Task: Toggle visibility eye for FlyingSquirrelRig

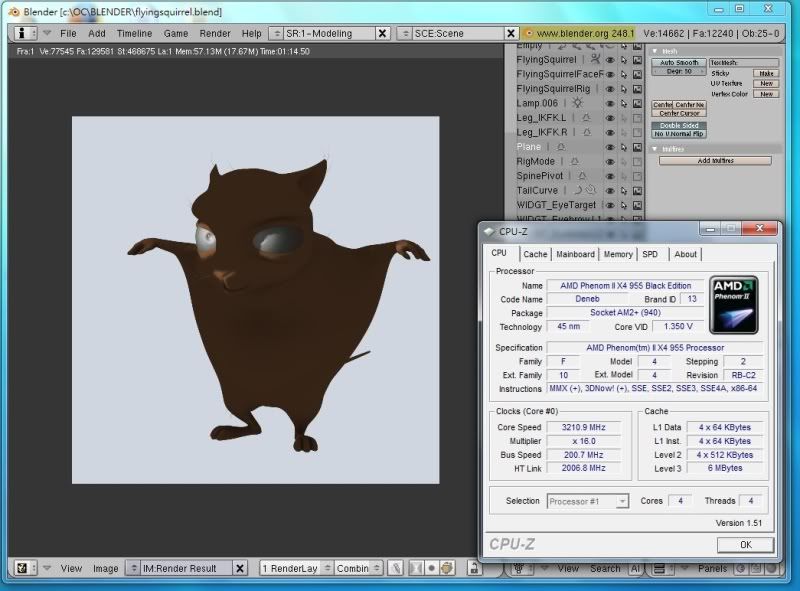Action: click(610, 89)
